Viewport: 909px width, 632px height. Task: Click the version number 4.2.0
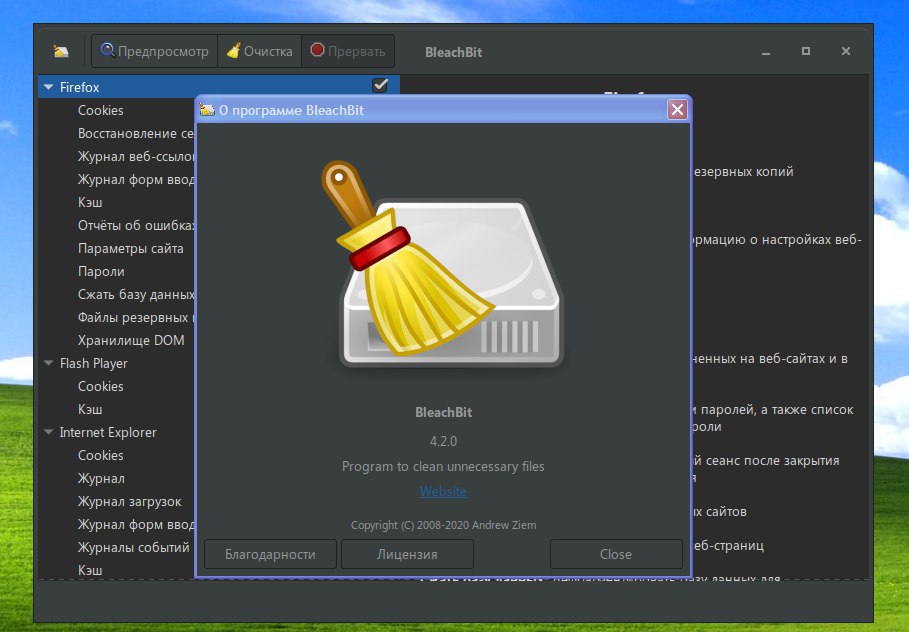click(x=443, y=441)
